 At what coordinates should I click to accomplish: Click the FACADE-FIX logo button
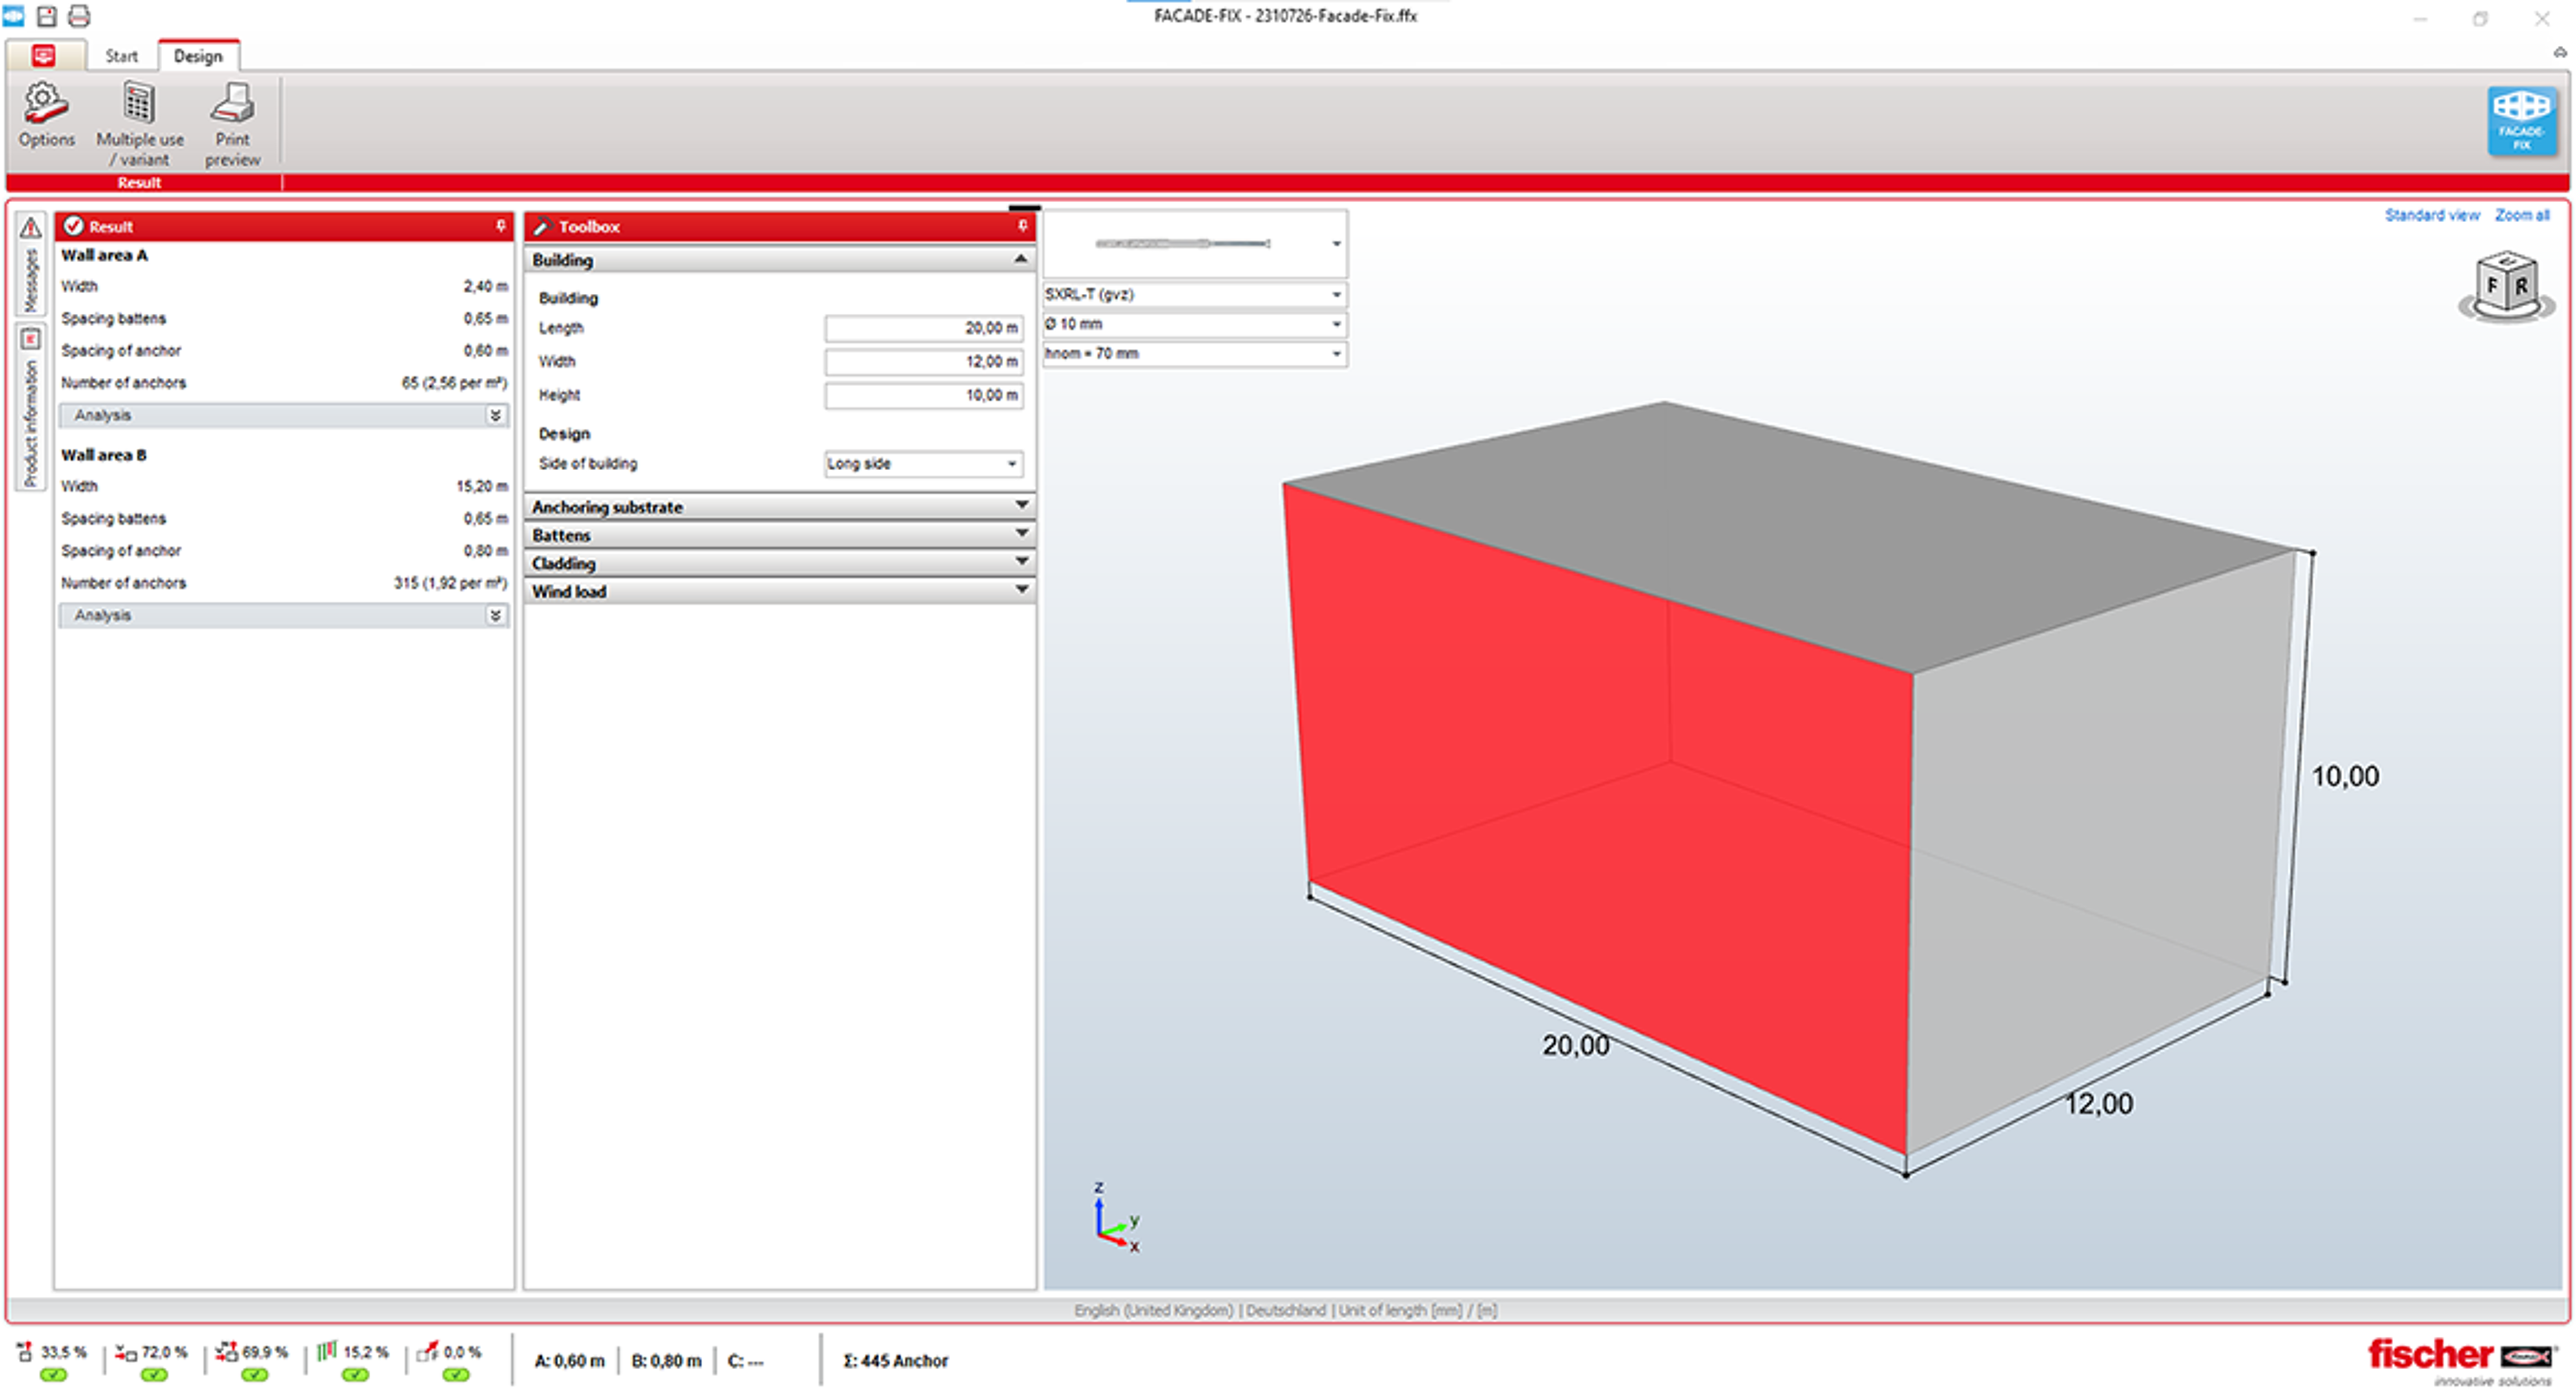[2521, 120]
